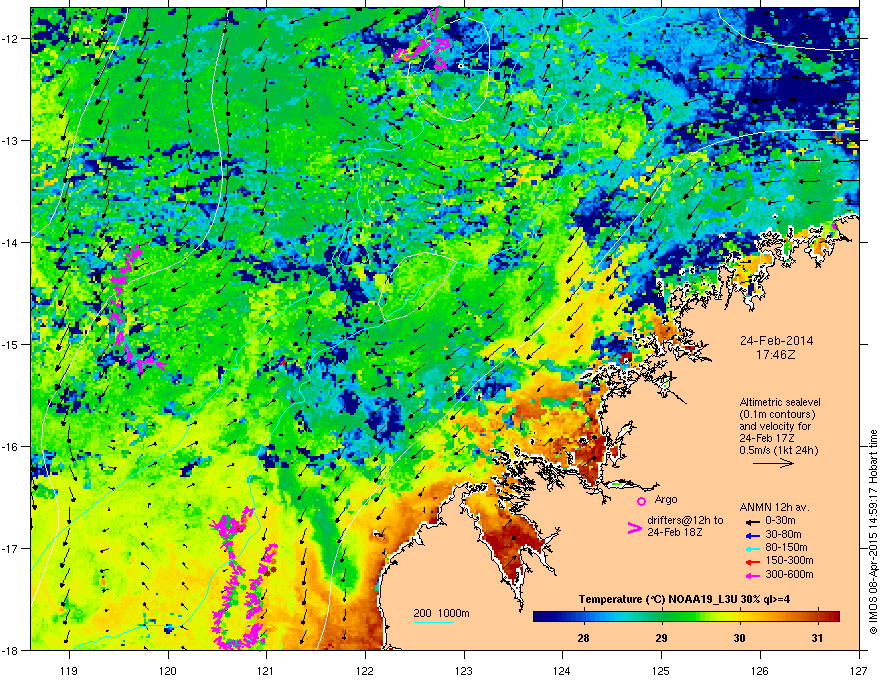
Task: Click the colorbar tick label 31
Action: tap(818, 638)
